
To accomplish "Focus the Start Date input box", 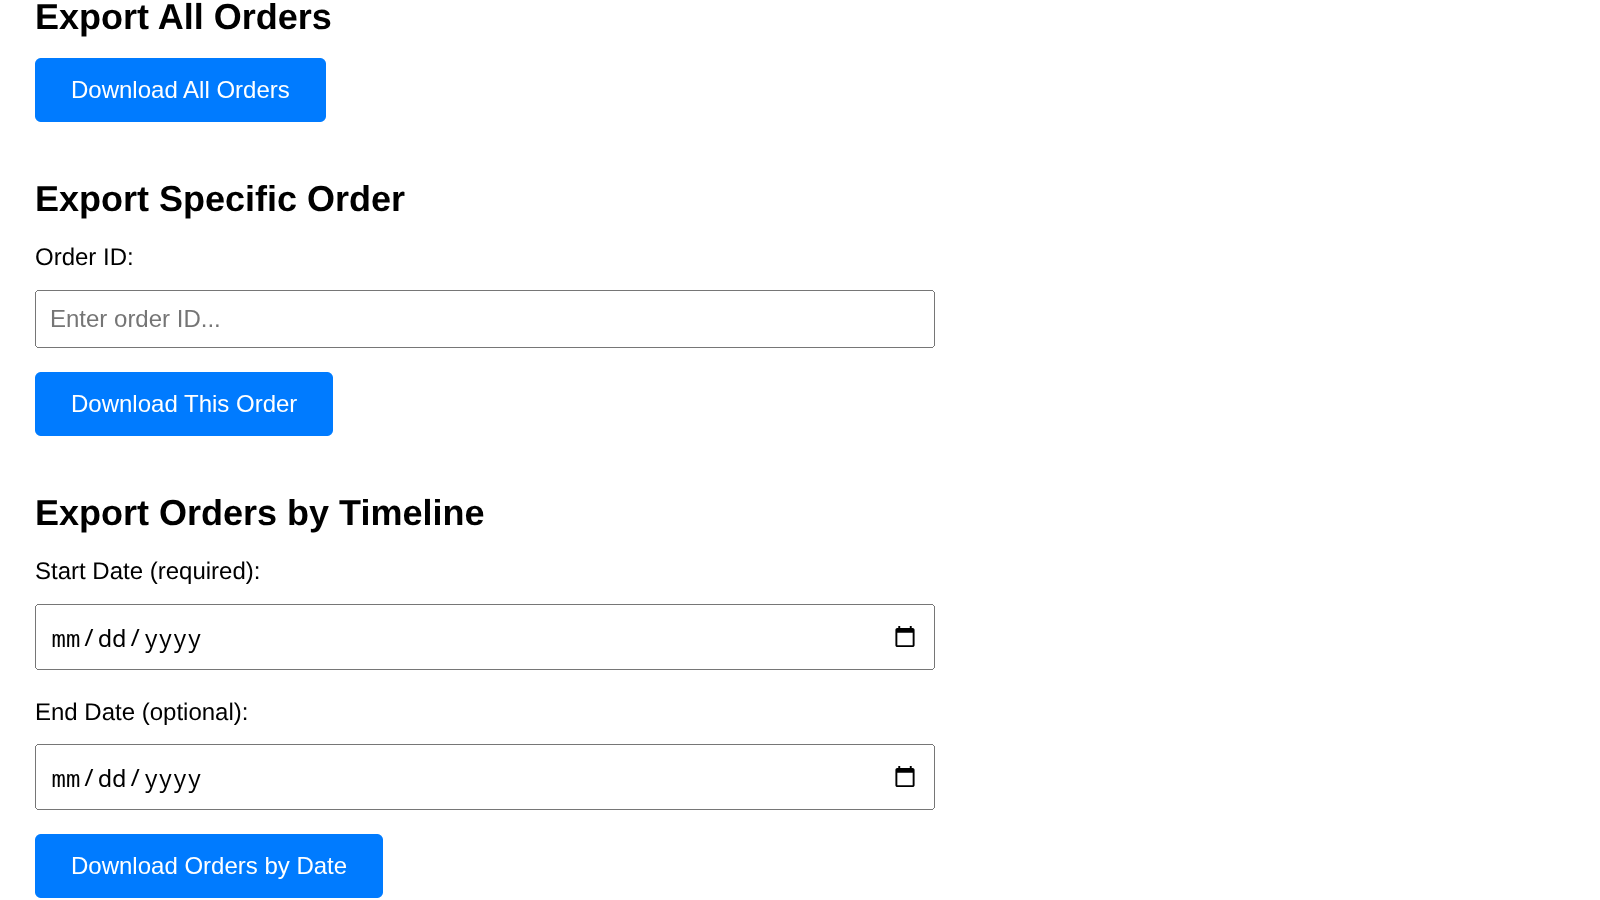I will pyautogui.click(x=500, y=637).
